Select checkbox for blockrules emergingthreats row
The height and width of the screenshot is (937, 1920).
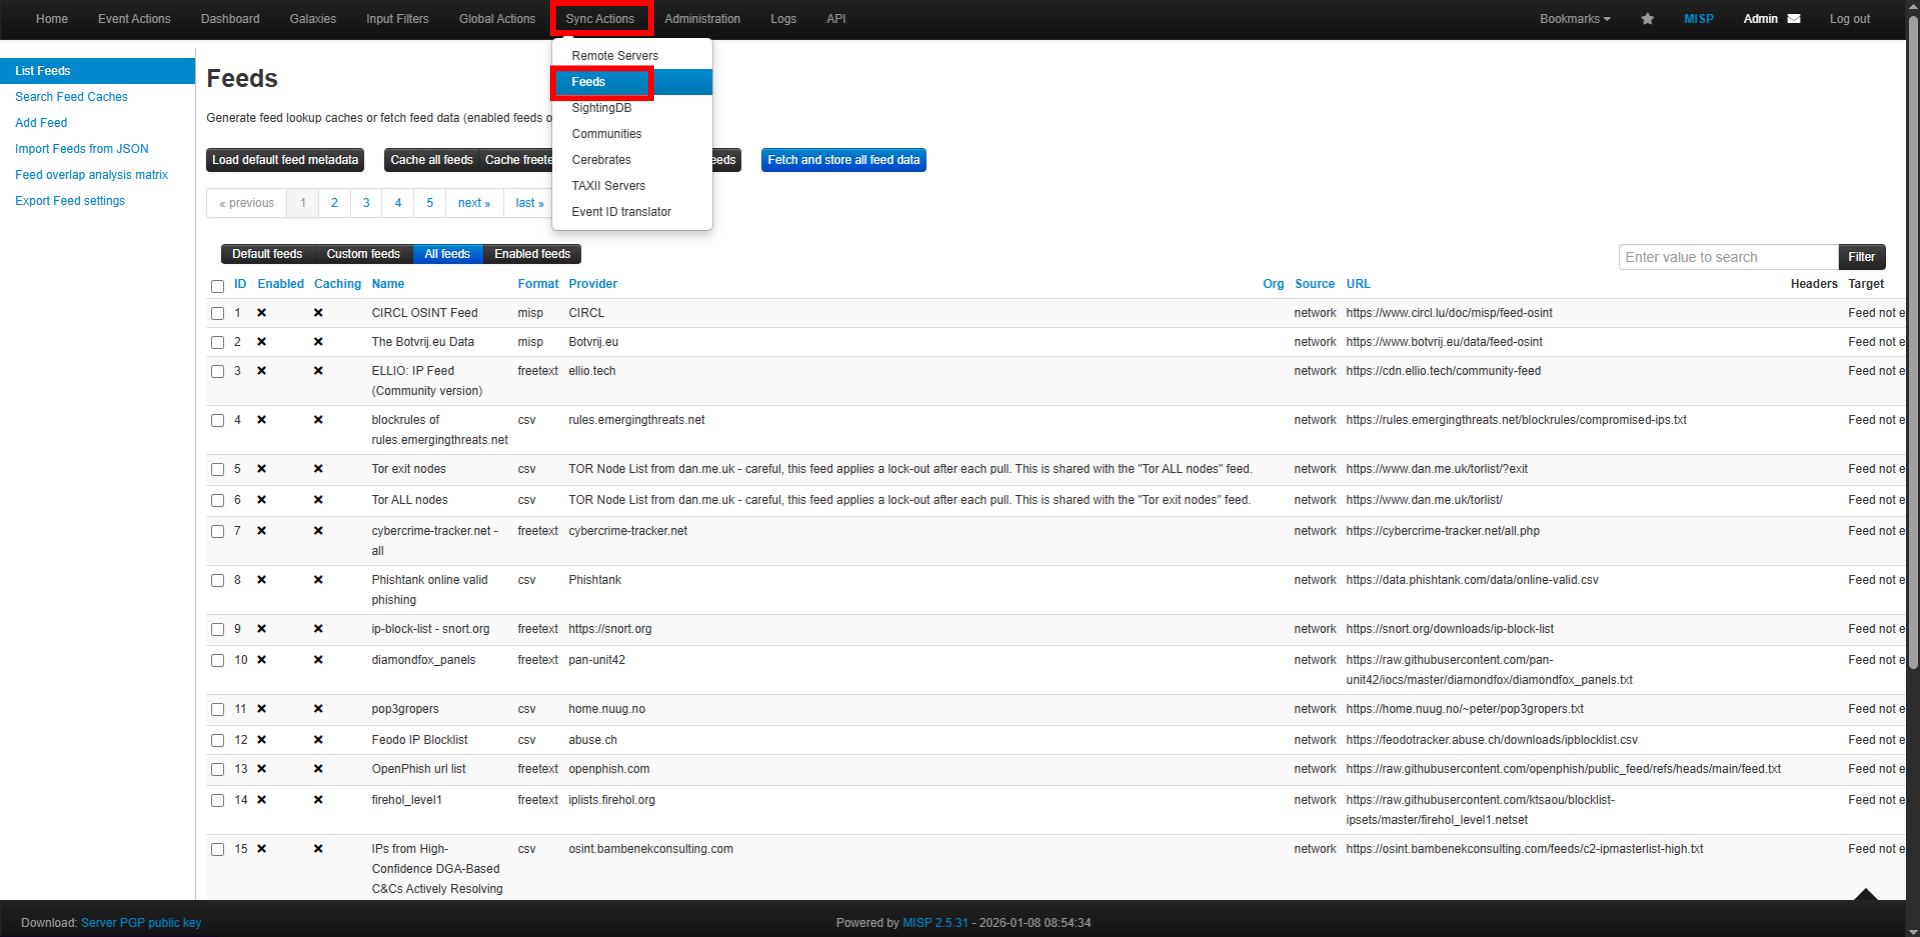pos(217,421)
